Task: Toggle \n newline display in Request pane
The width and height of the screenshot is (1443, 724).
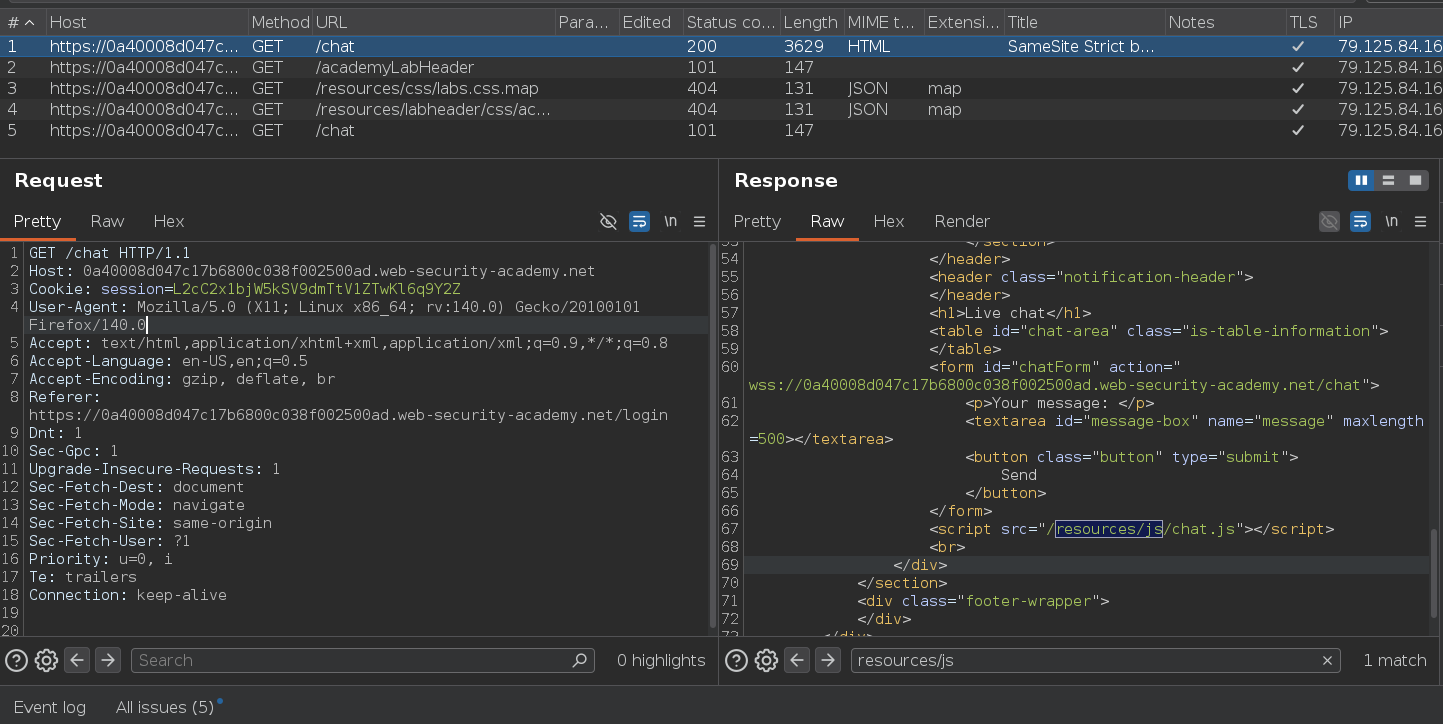Action: [x=671, y=222]
